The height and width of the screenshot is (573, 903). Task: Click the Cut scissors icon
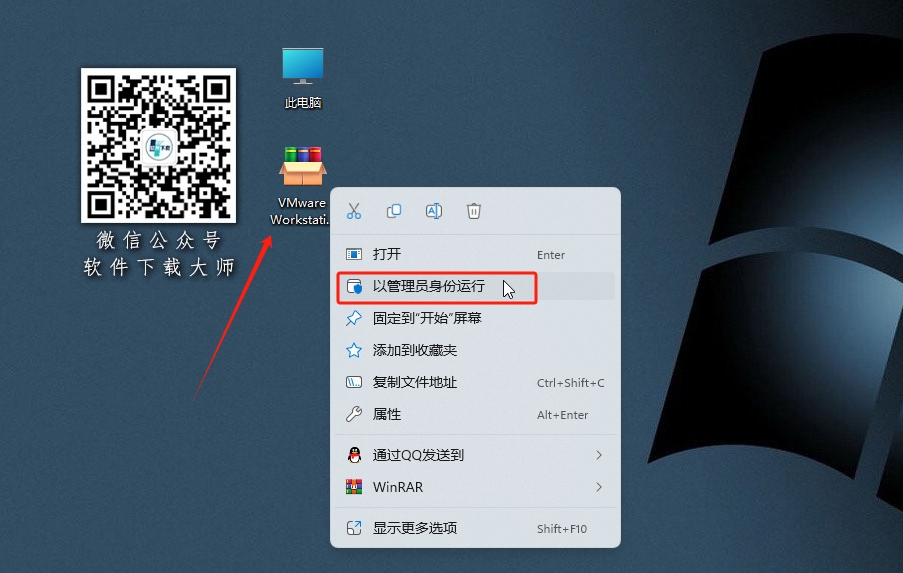(x=354, y=211)
